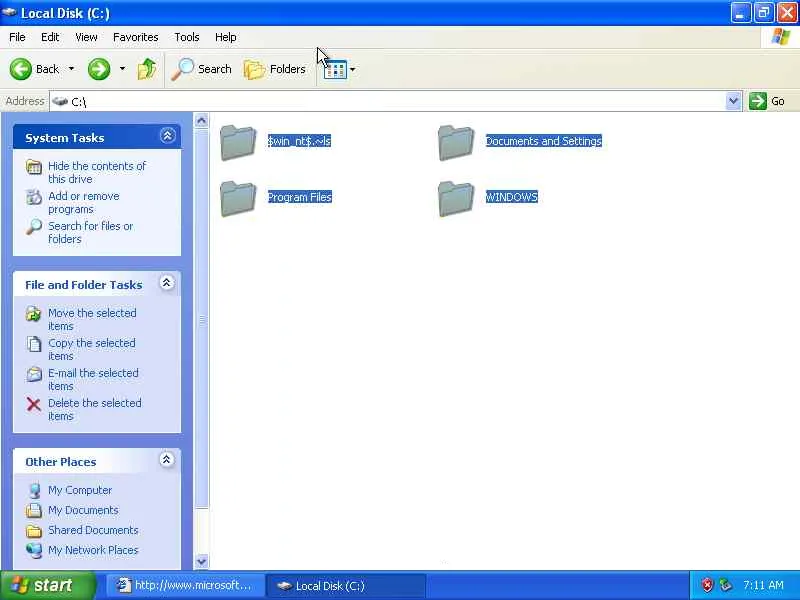Open the Tools menu
The height and width of the screenshot is (600, 800).
click(x=187, y=37)
